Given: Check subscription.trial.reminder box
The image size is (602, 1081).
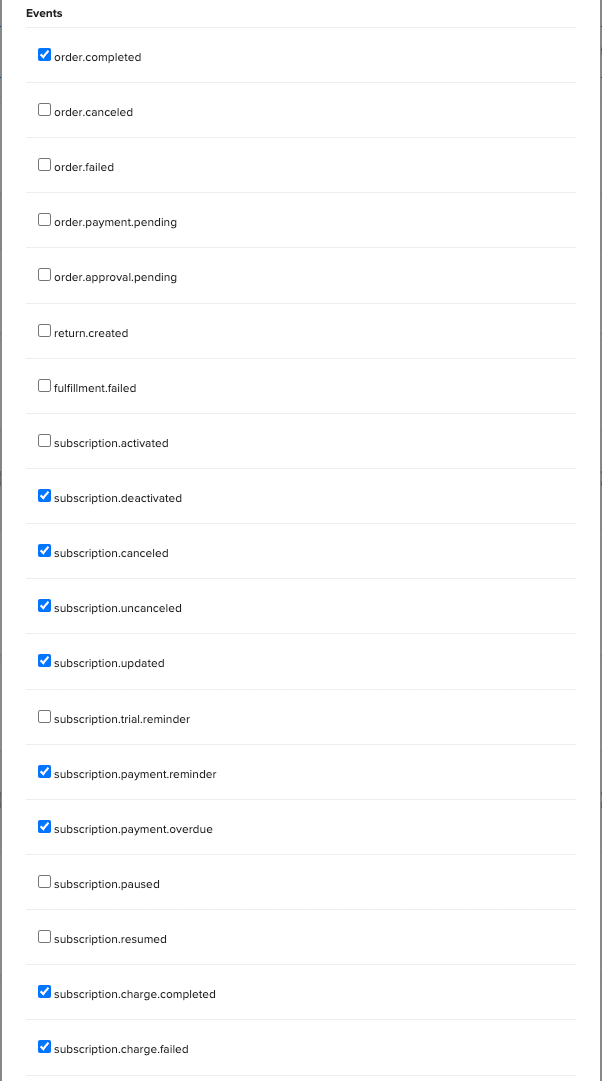Looking at the screenshot, I should (44, 717).
